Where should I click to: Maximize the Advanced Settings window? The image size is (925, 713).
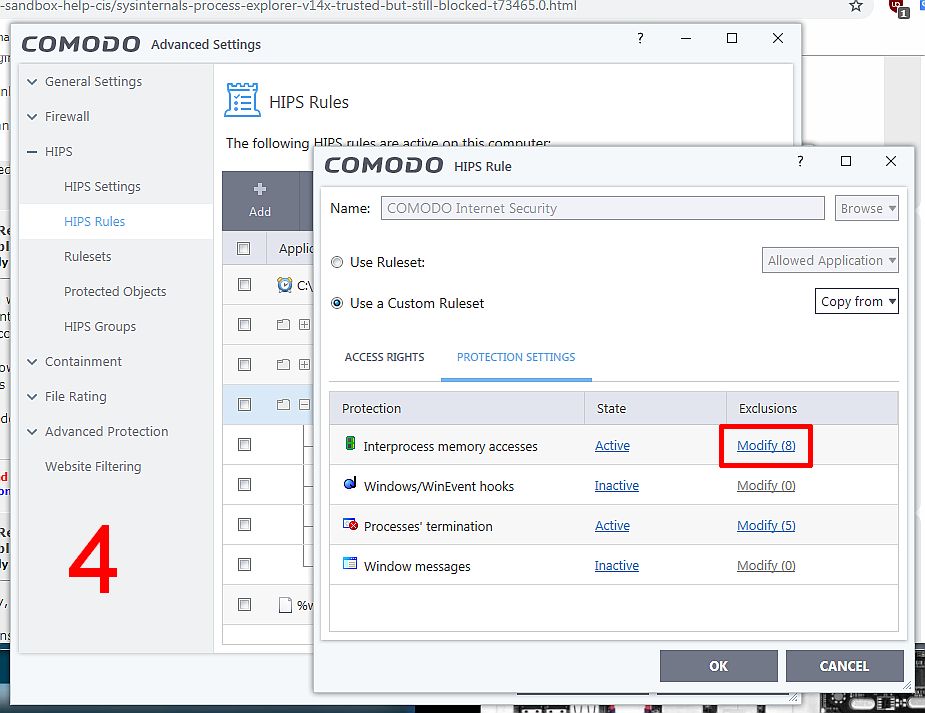[x=732, y=38]
